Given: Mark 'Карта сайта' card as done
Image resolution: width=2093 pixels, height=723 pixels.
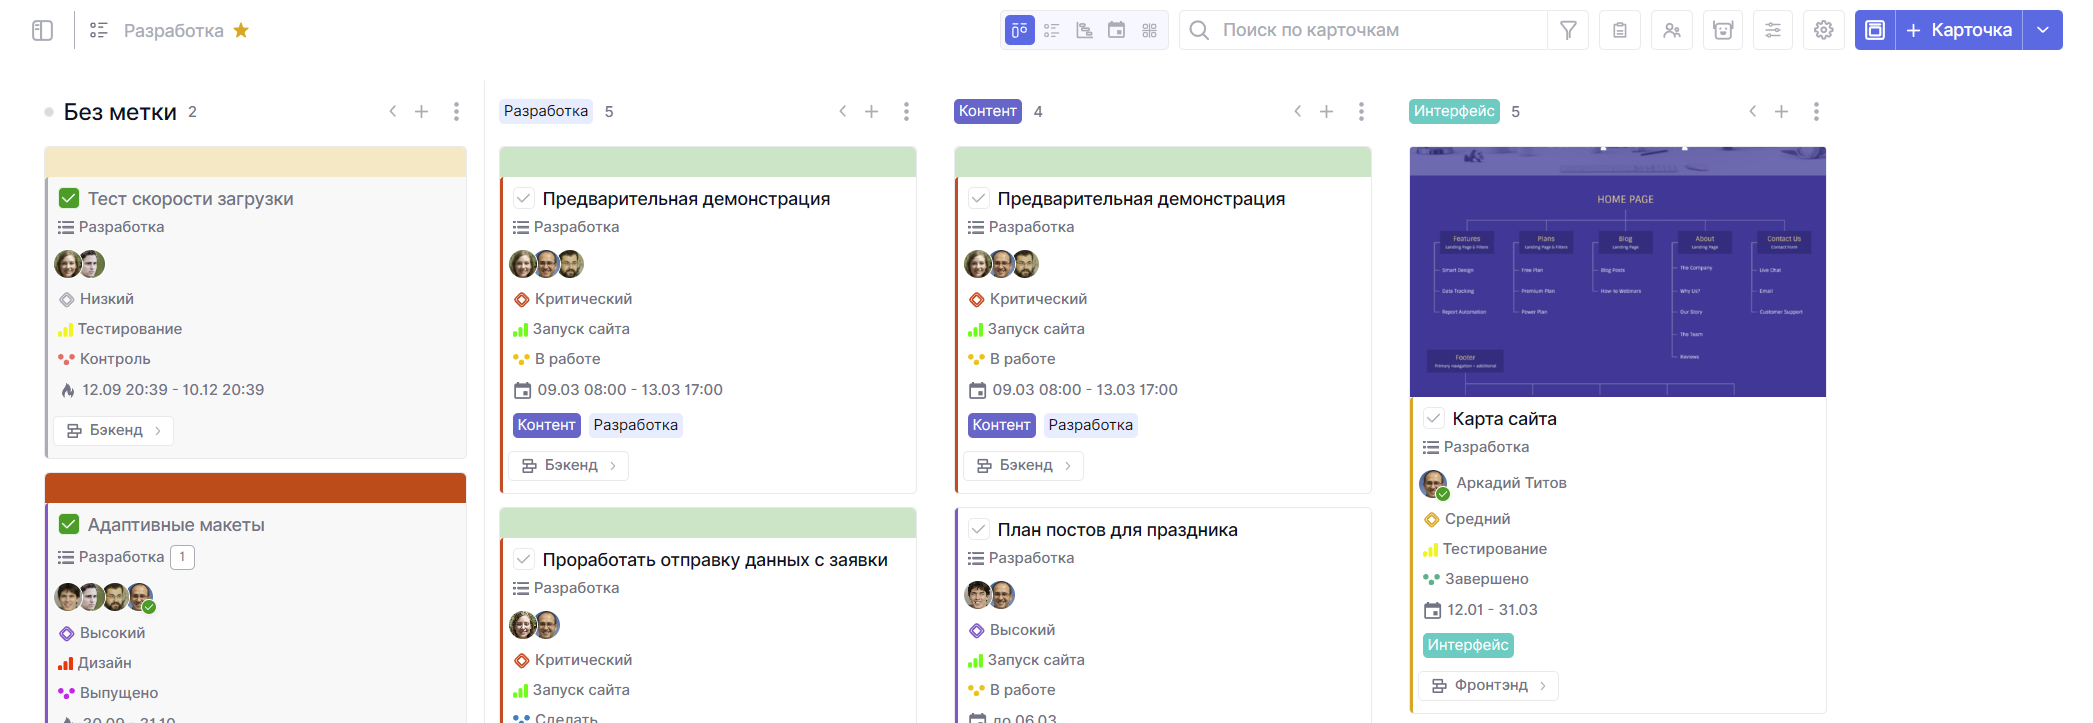Looking at the screenshot, I should click(1434, 419).
